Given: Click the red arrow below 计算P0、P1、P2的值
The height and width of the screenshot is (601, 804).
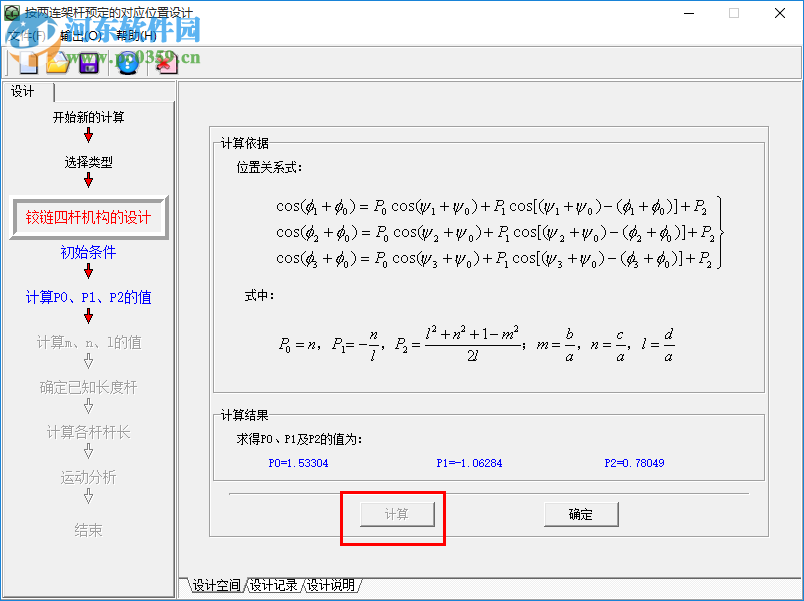Looking at the screenshot, I should (x=88, y=316).
